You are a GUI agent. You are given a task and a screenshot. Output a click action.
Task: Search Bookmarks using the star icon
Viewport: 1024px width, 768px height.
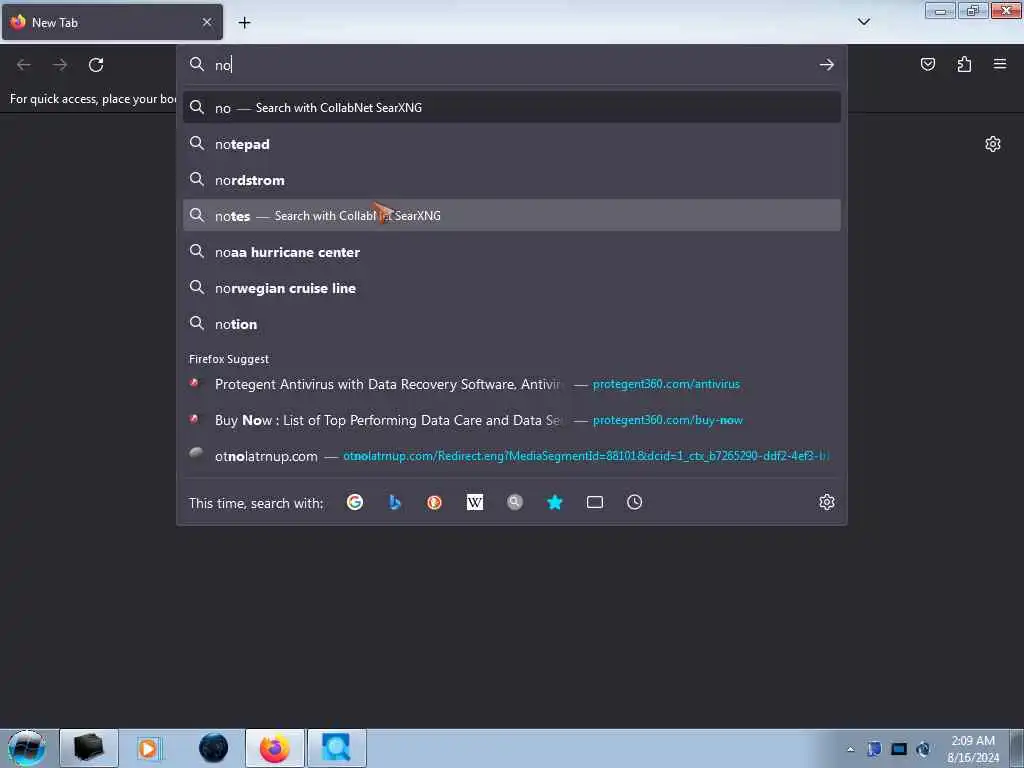click(554, 502)
